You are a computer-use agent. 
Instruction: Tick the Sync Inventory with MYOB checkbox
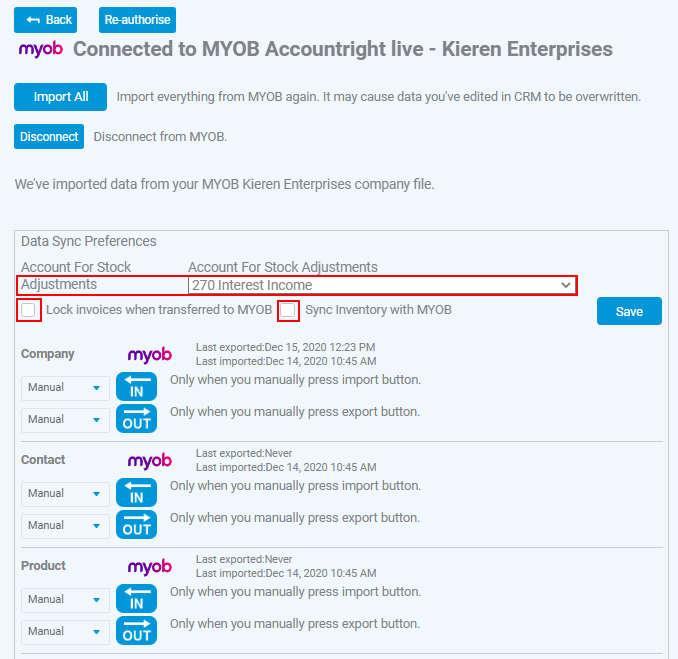click(x=288, y=310)
